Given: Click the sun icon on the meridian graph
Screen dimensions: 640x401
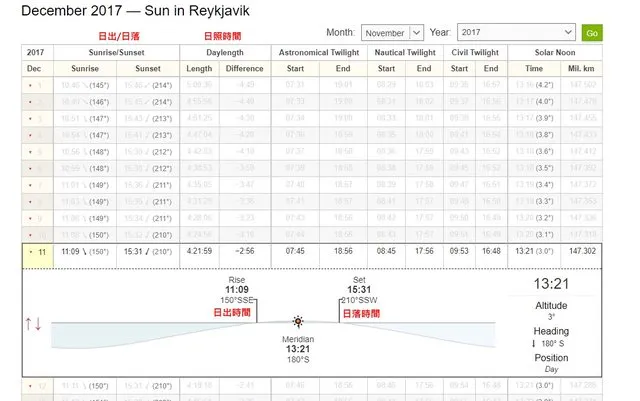Looking at the screenshot, I should click(x=298, y=322).
